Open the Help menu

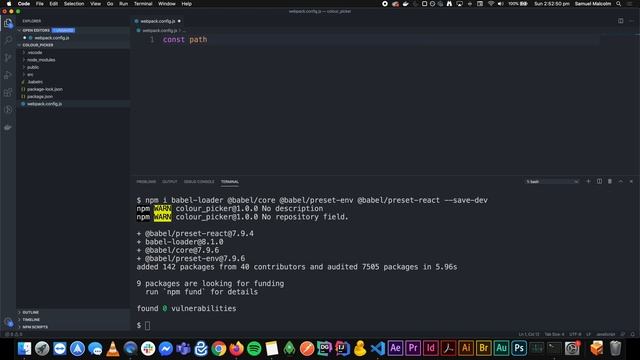tap(187, 4)
